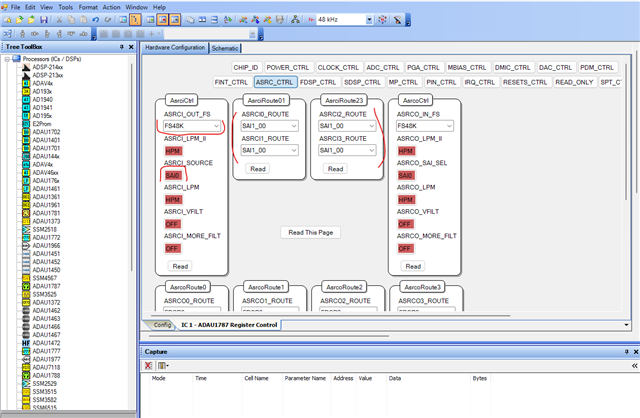Image resolution: width=640 pixels, height=418 pixels.
Task: Pin the Capture panel
Action: (627, 351)
